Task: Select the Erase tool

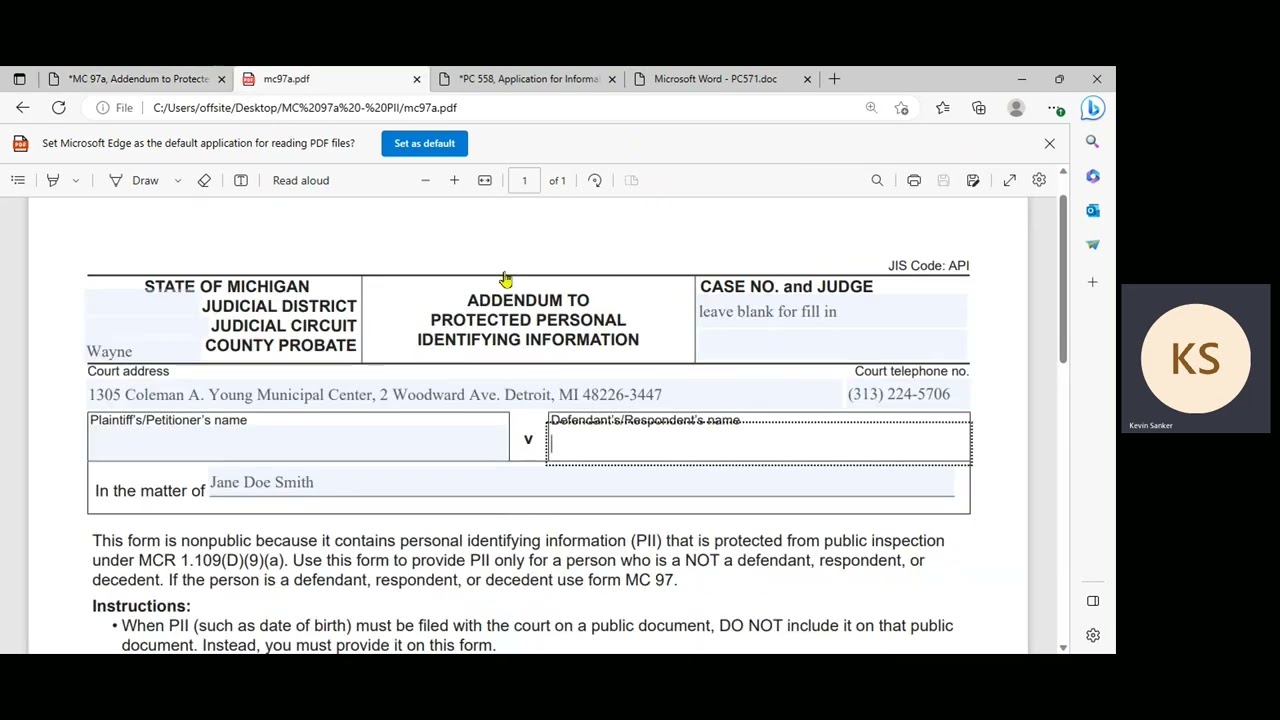Action: click(204, 181)
